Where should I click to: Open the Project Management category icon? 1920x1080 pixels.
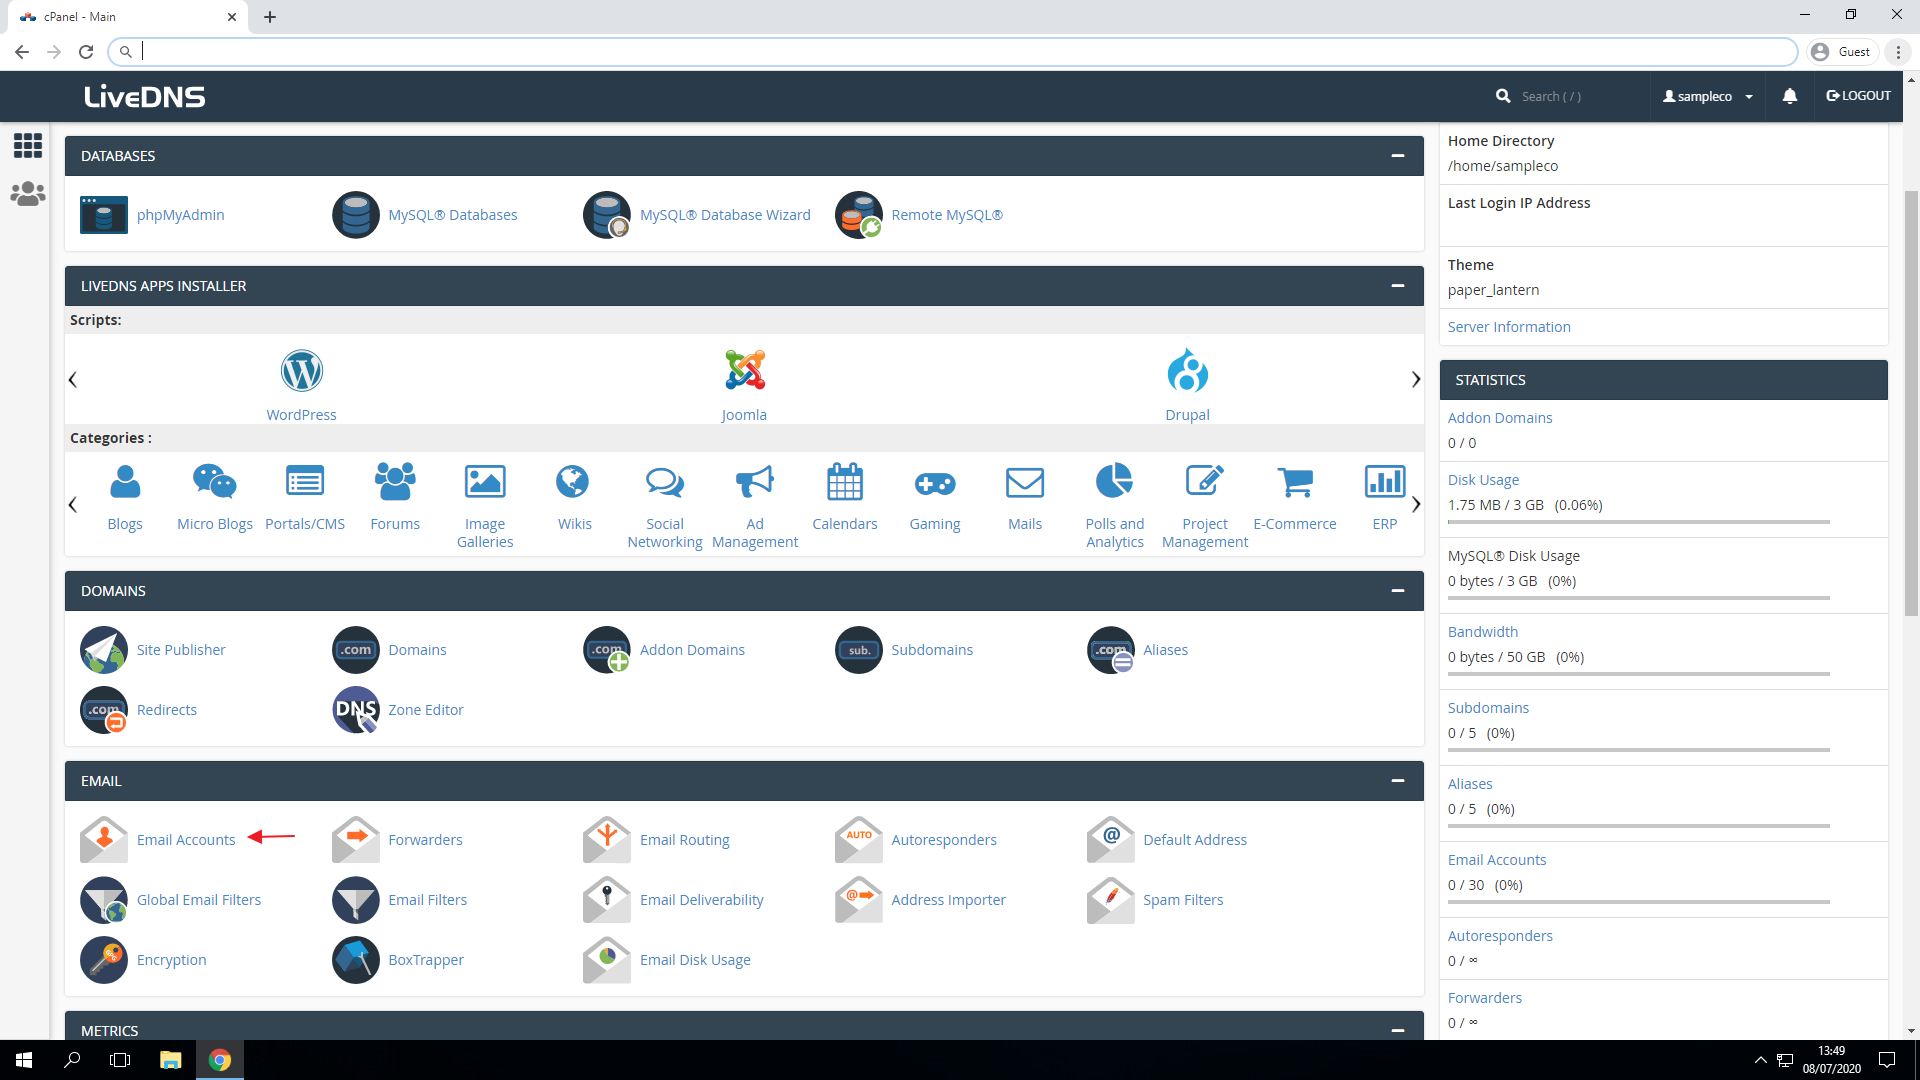[x=1205, y=481]
